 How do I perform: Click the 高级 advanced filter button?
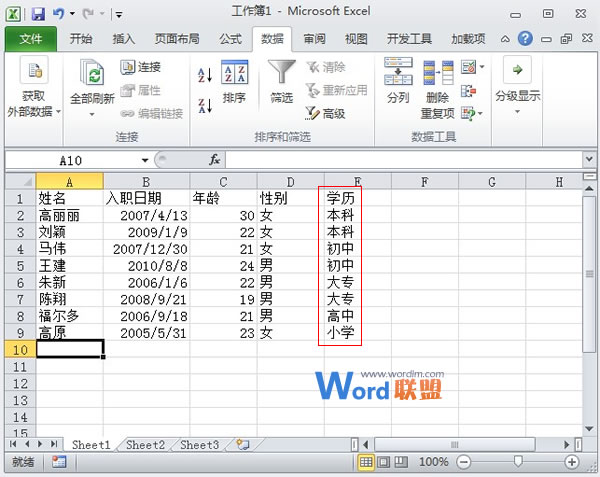pos(325,114)
